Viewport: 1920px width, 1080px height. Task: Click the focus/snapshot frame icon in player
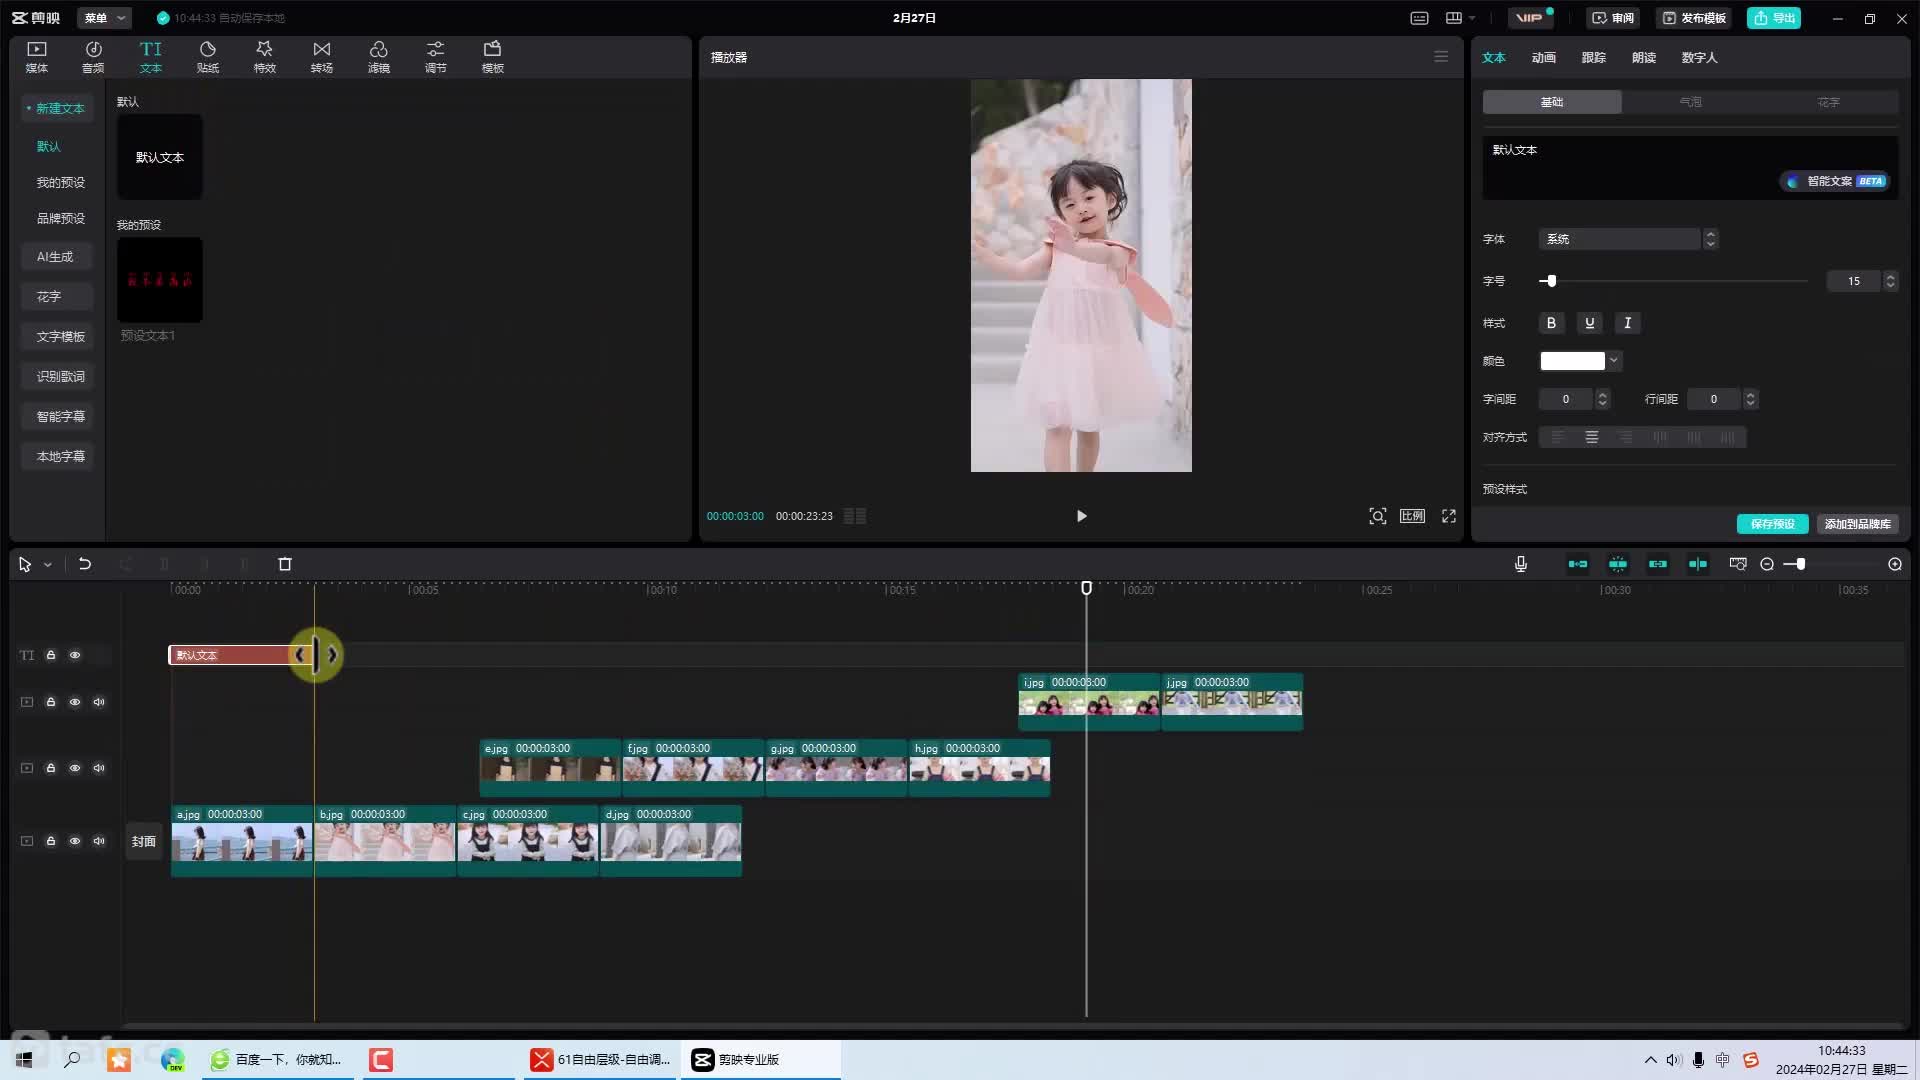(x=1378, y=516)
